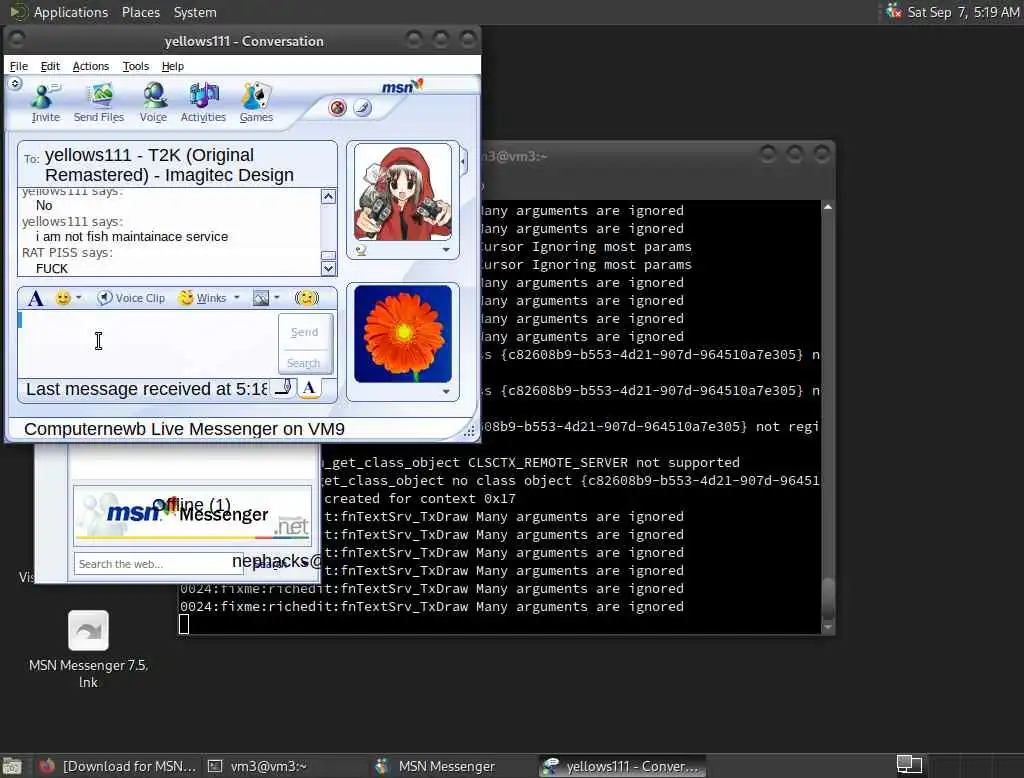Click the contact's anime display picture

[x=403, y=193]
